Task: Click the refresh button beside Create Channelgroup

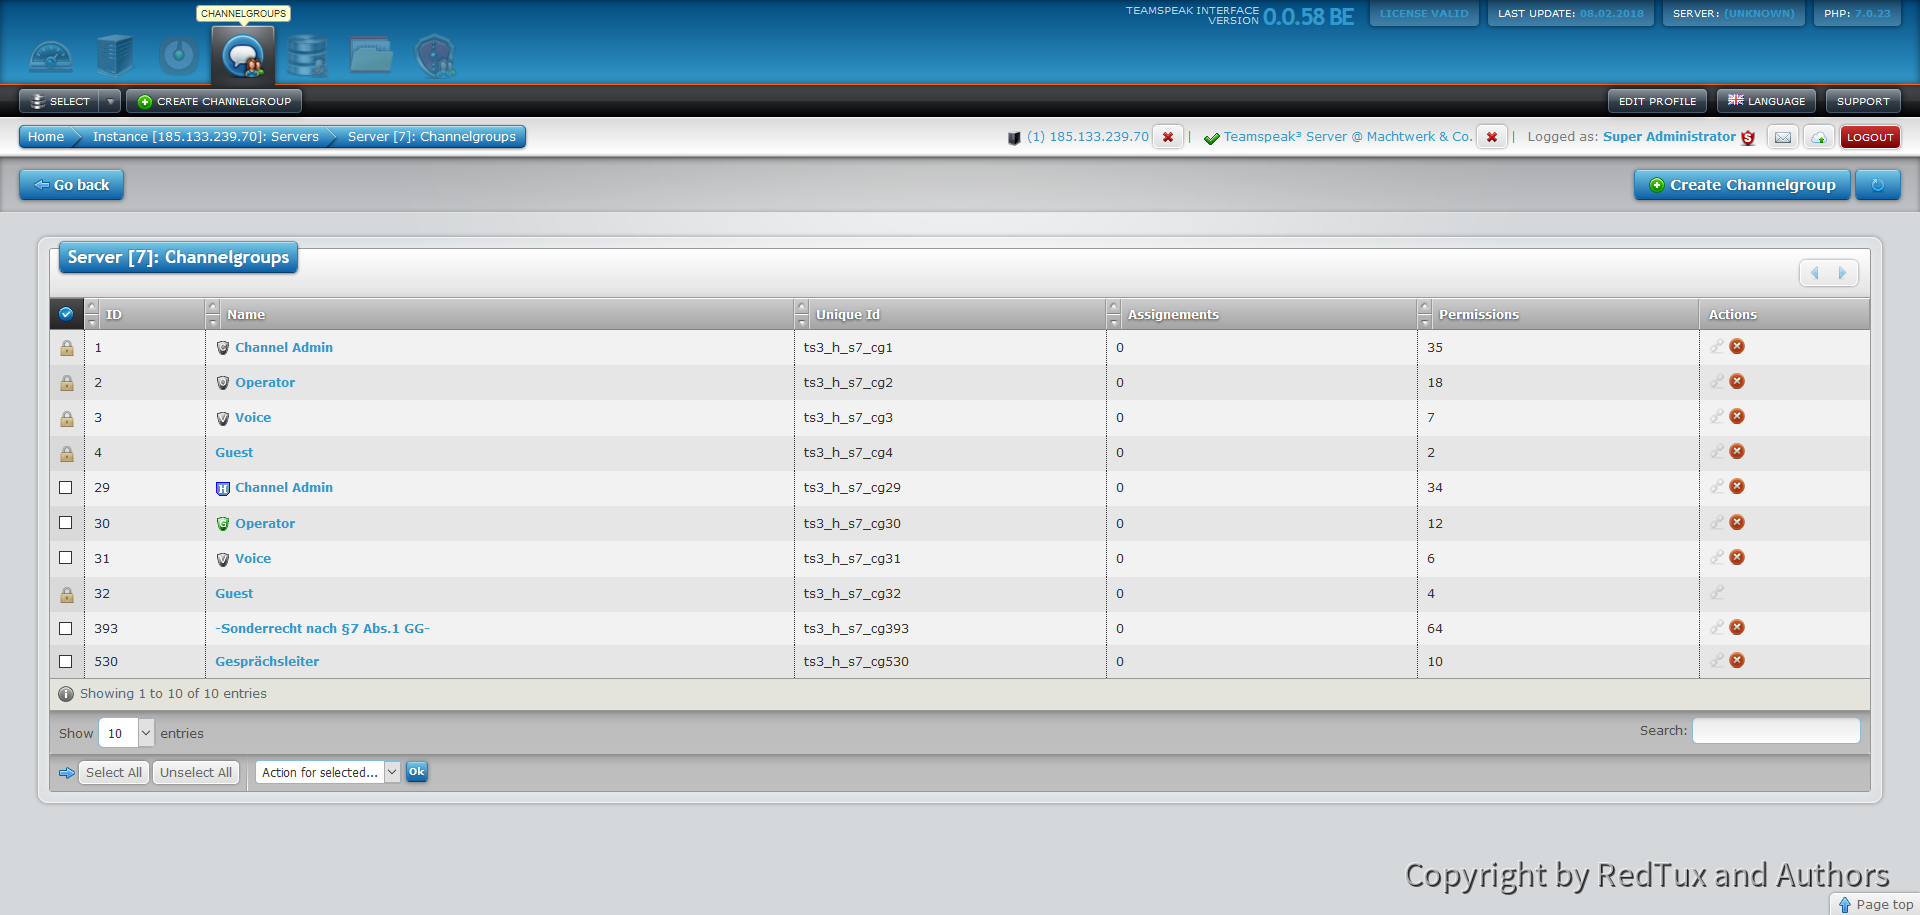Action: pos(1878,185)
